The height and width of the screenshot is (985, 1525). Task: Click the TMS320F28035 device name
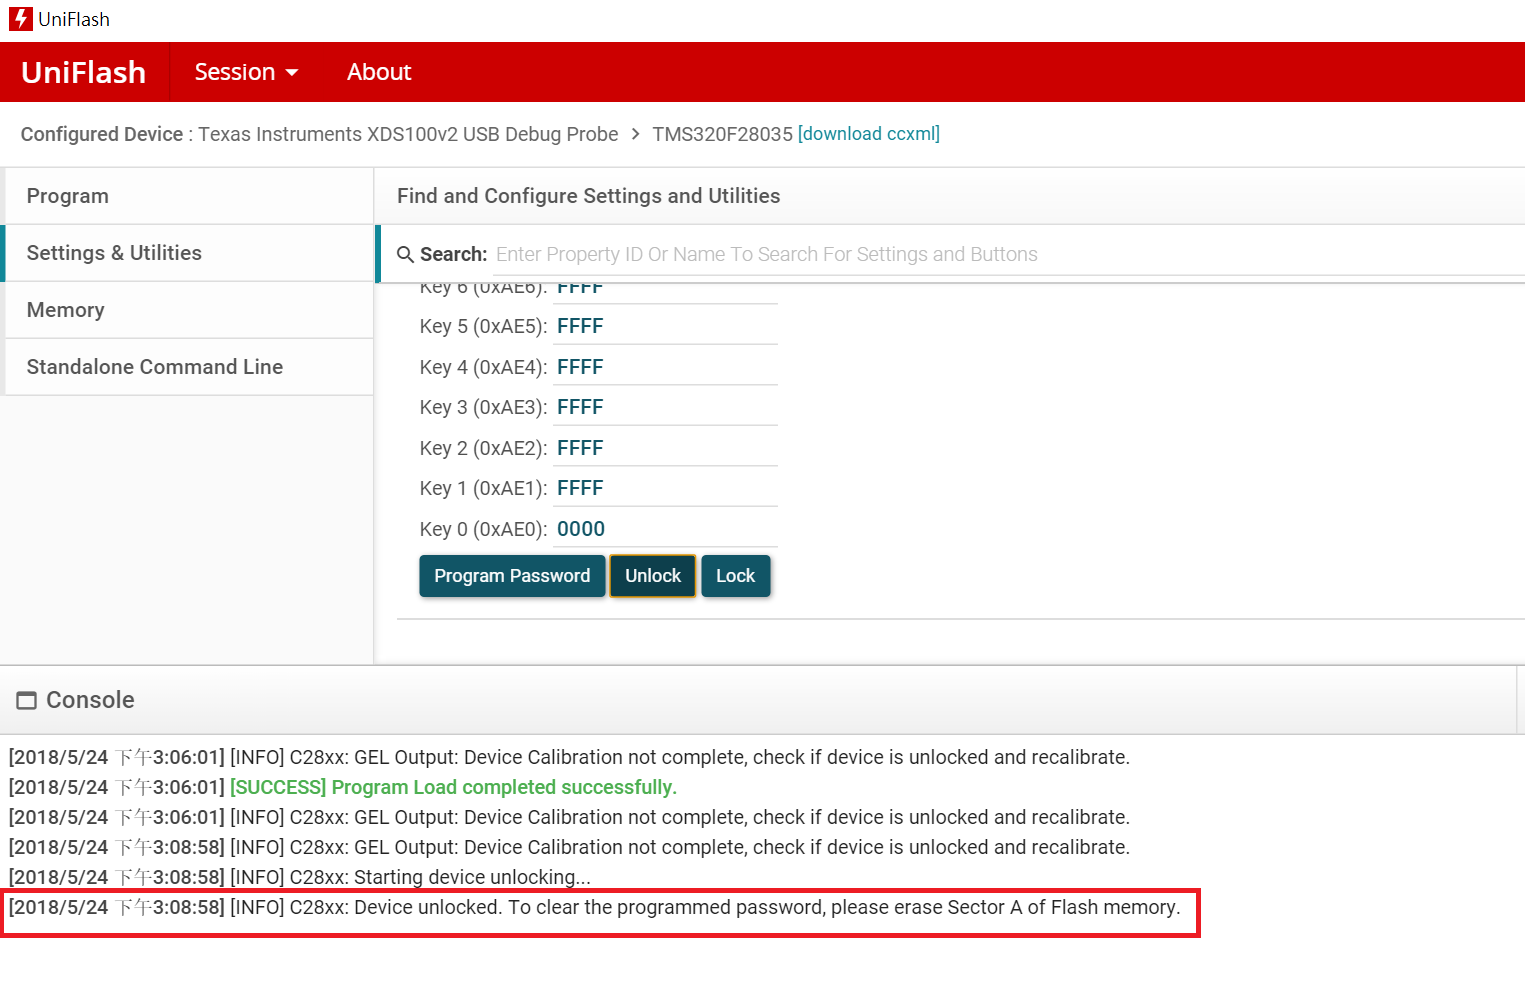(x=722, y=134)
